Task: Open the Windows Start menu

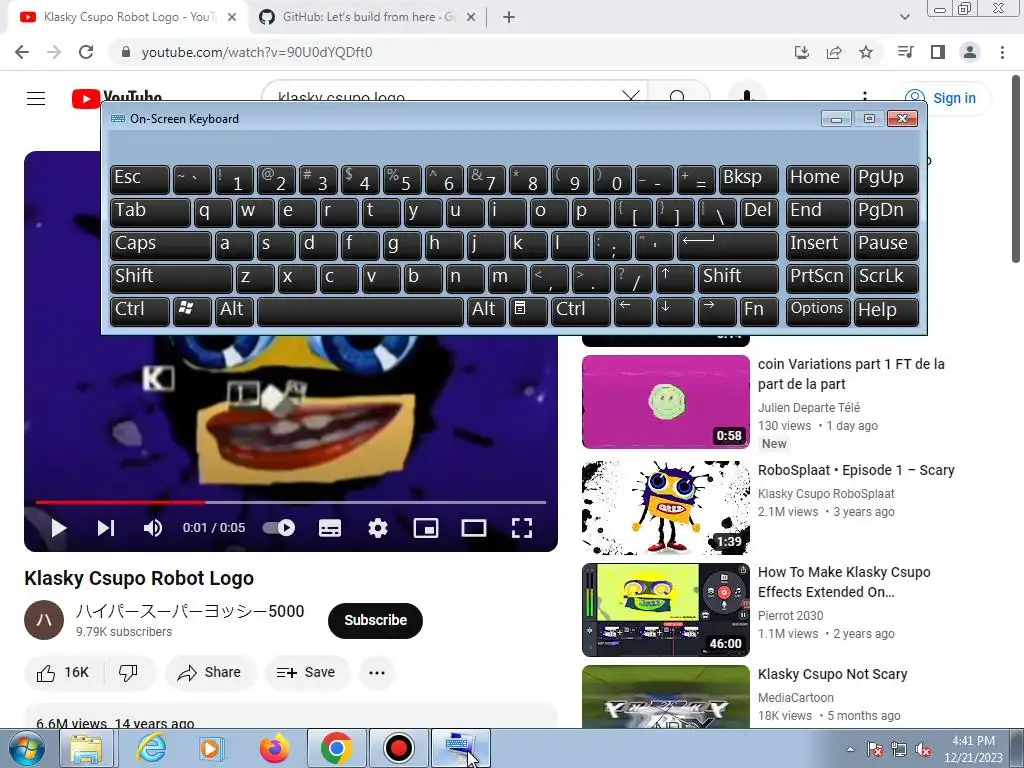Action: [26, 748]
